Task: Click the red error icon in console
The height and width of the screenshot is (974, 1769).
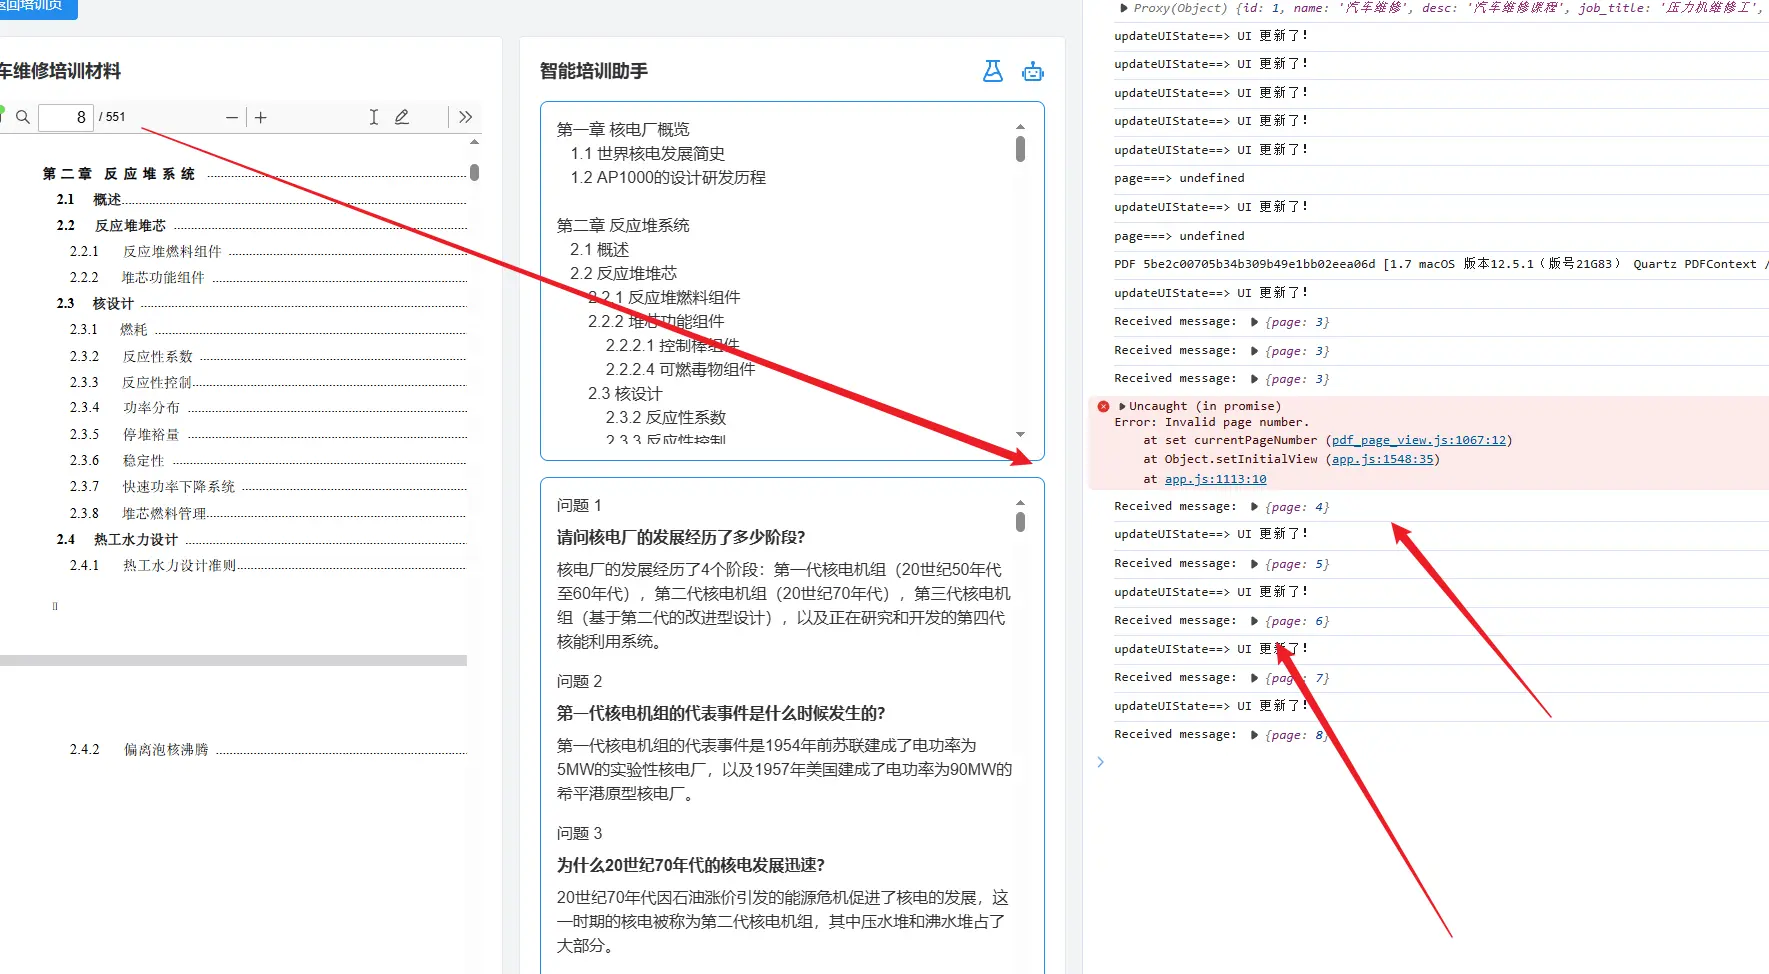Action: click(1103, 406)
